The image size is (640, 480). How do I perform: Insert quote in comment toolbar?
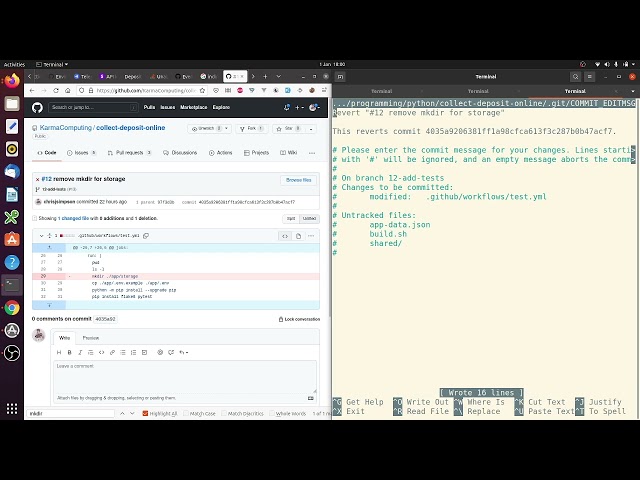(91, 352)
